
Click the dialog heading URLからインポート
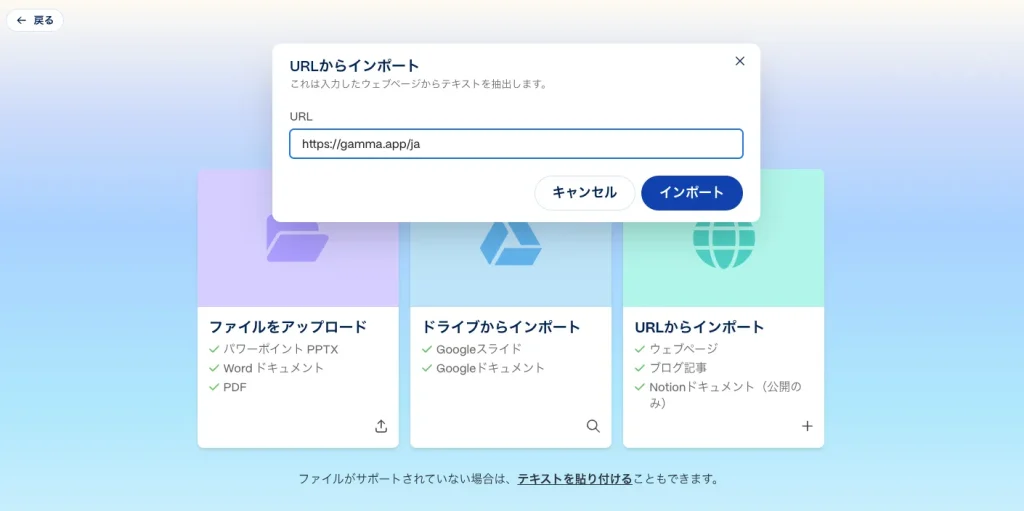pos(354,65)
